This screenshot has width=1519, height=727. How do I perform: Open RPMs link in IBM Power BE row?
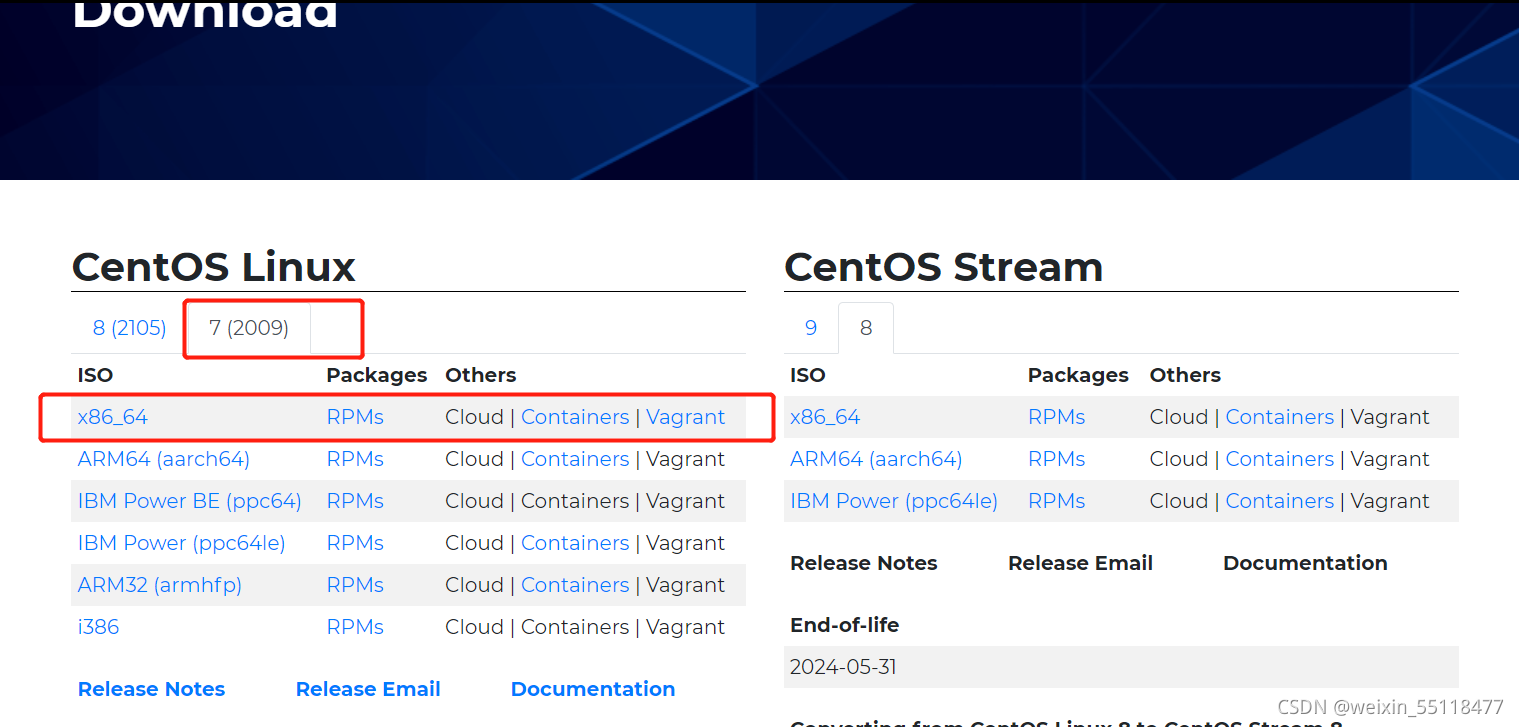click(355, 501)
